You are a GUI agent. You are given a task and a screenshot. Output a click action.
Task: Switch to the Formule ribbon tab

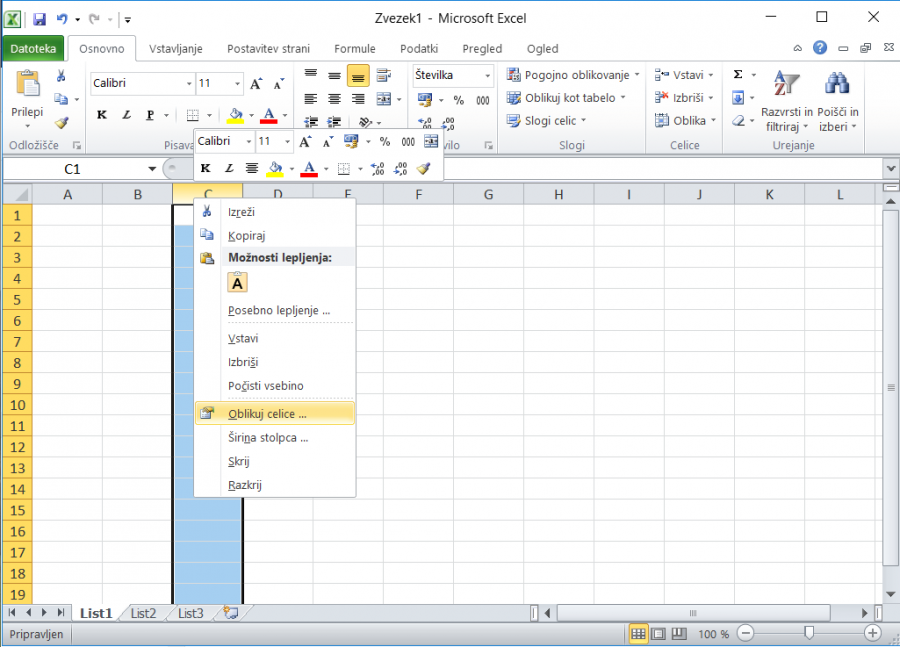[355, 48]
